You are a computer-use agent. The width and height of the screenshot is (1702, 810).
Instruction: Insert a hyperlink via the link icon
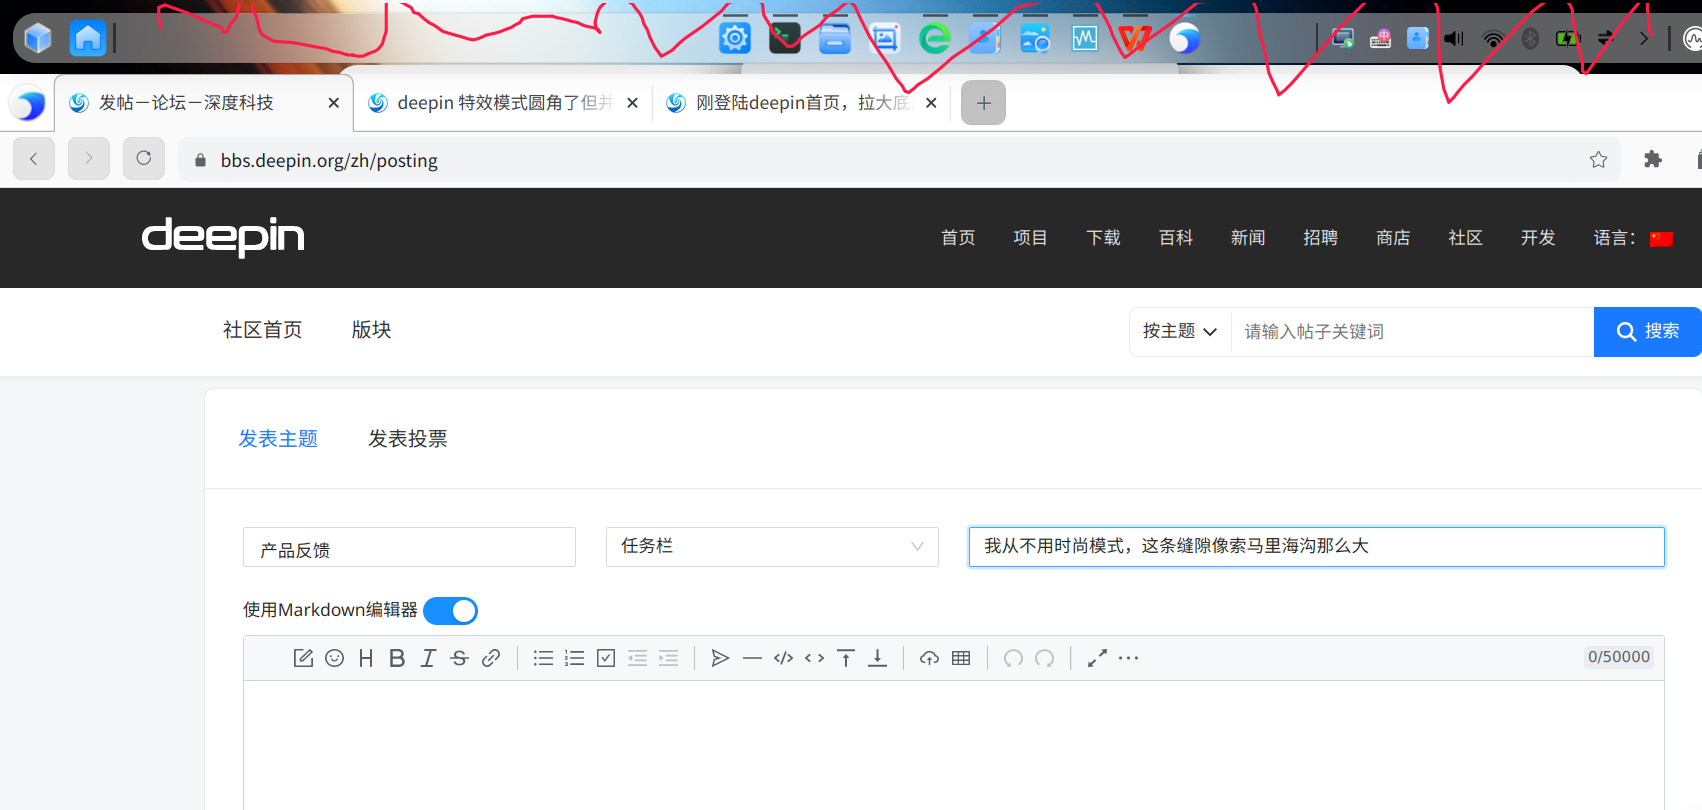coord(491,658)
